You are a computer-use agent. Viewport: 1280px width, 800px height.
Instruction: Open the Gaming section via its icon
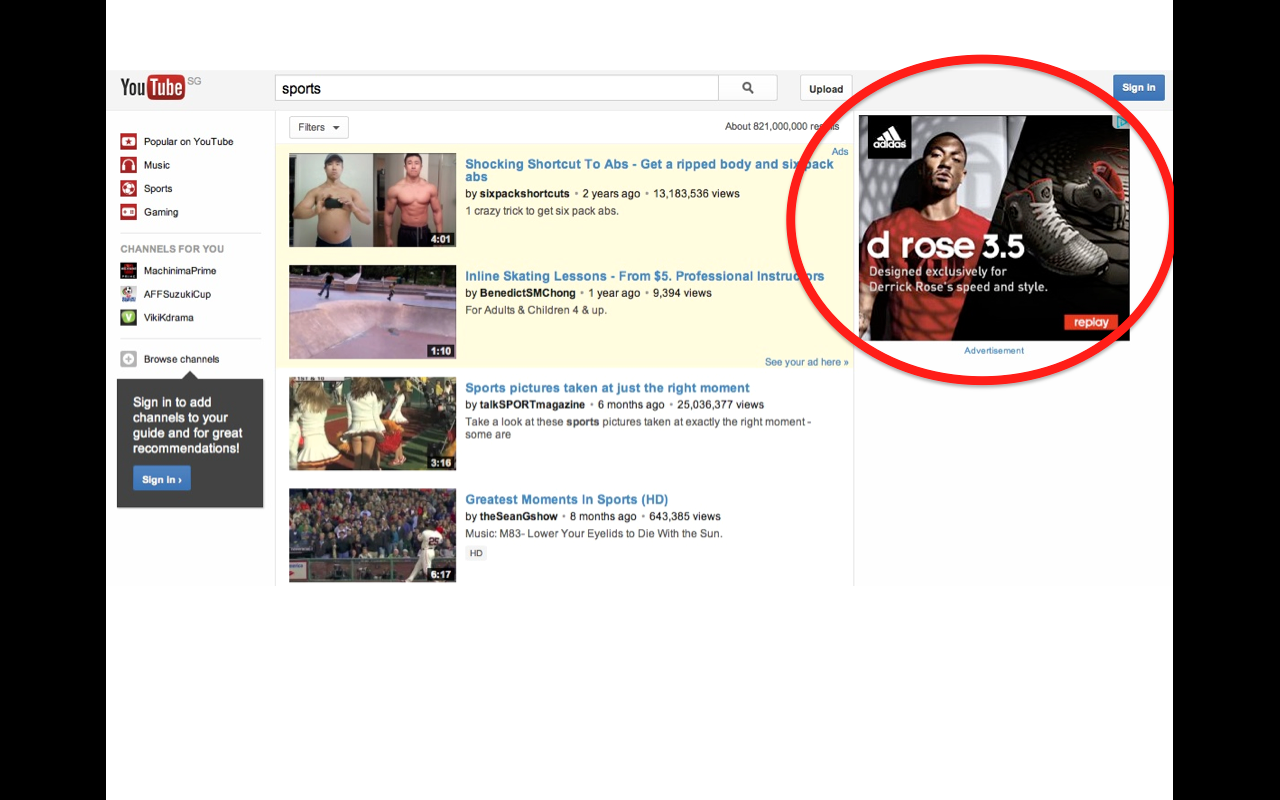coord(128,212)
